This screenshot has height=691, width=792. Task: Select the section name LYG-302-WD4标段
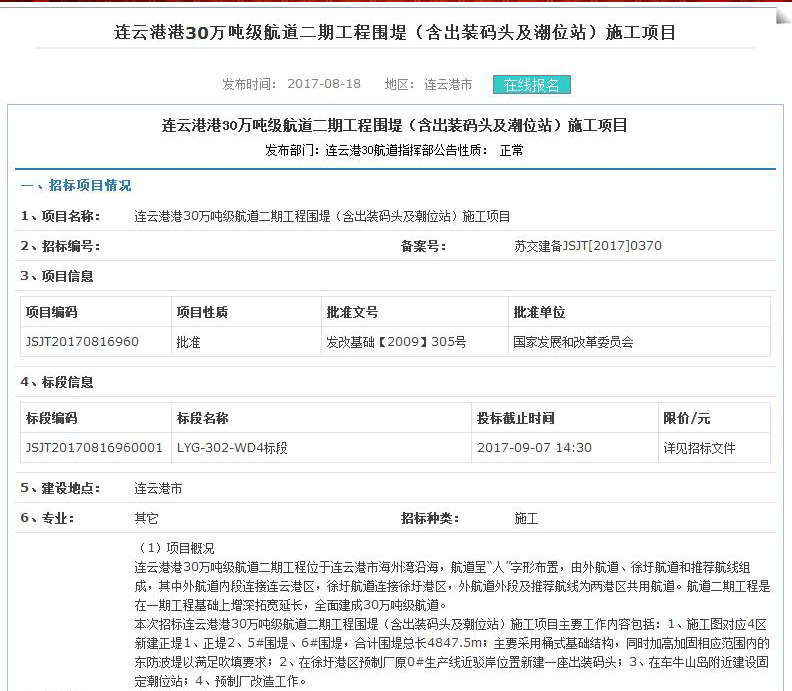pos(232,448)
